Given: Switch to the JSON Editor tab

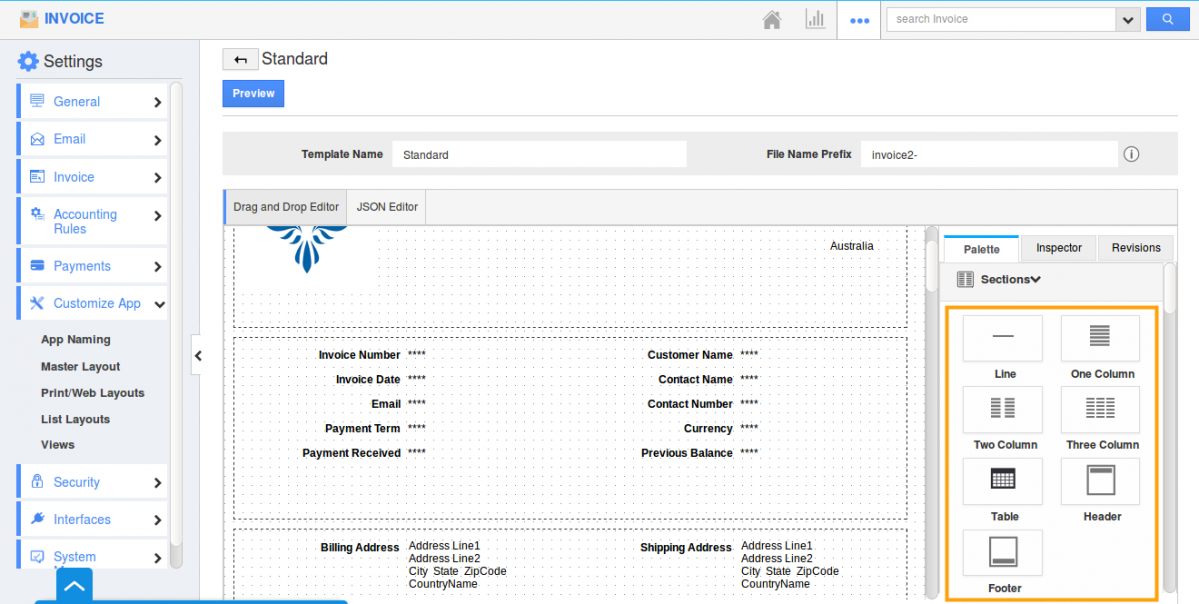Looking at the screenshot, I should coord(387,207).
